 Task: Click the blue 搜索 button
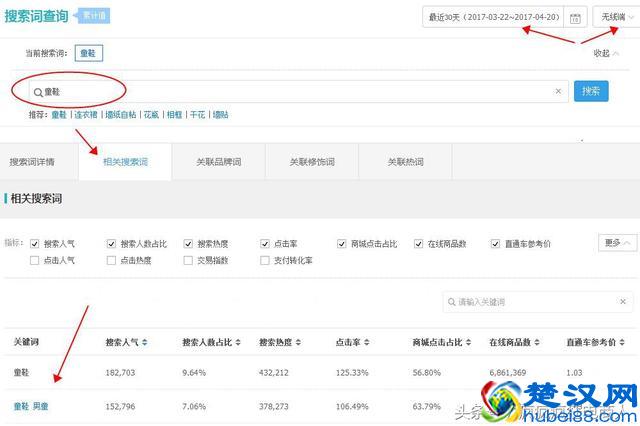pos(591,91)
